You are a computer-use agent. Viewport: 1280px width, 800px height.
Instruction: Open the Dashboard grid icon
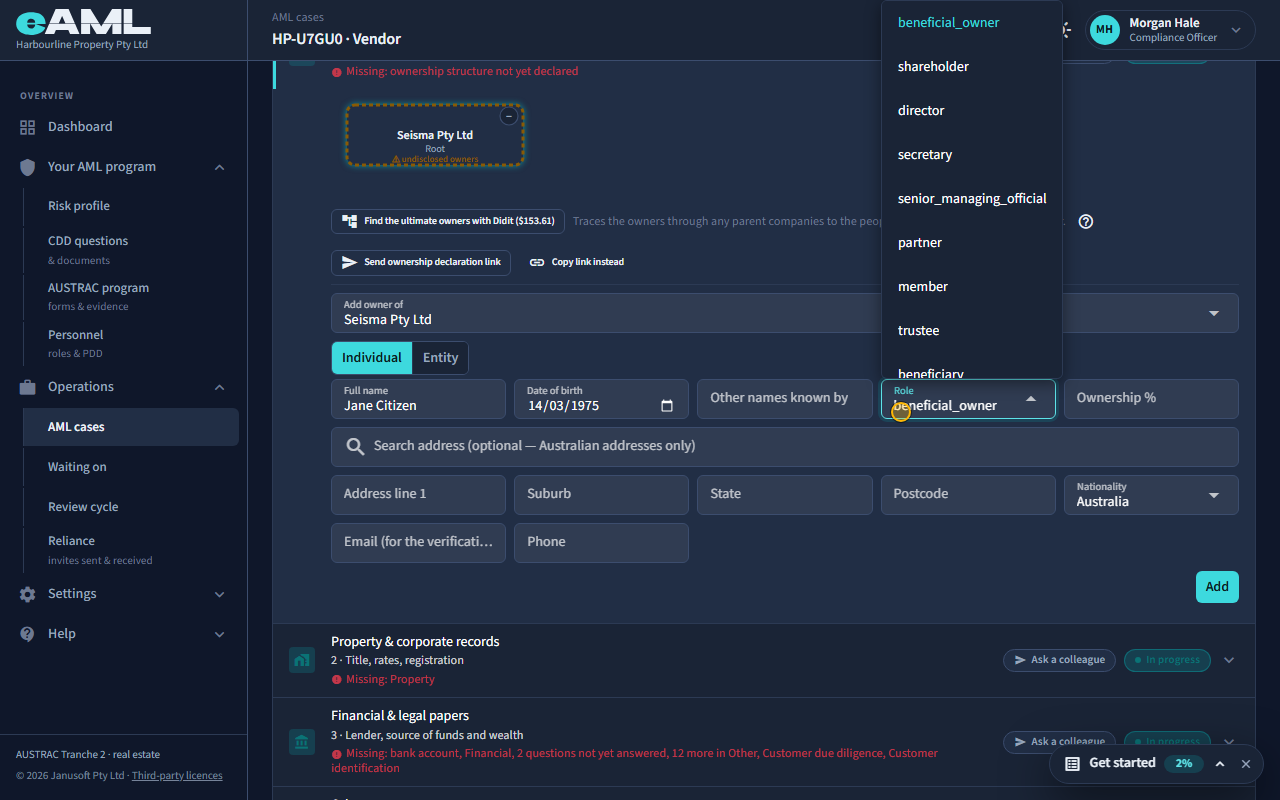(28, 127)
